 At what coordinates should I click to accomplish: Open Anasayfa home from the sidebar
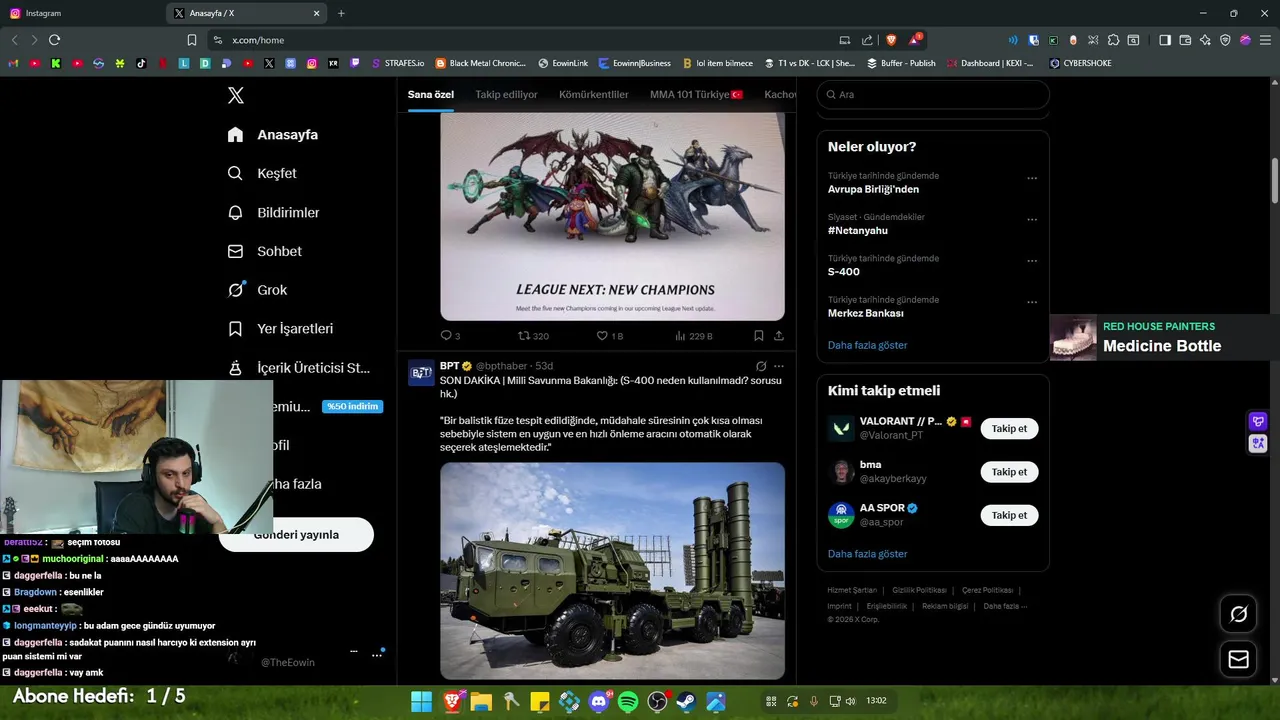click(273, 134)
